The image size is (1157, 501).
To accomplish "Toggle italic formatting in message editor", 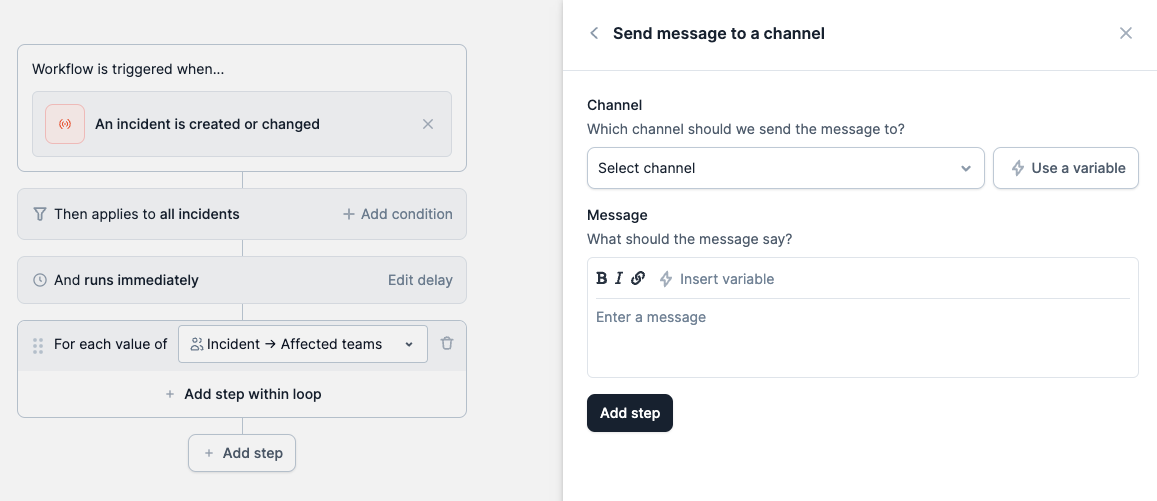I will tap(619, 279).
